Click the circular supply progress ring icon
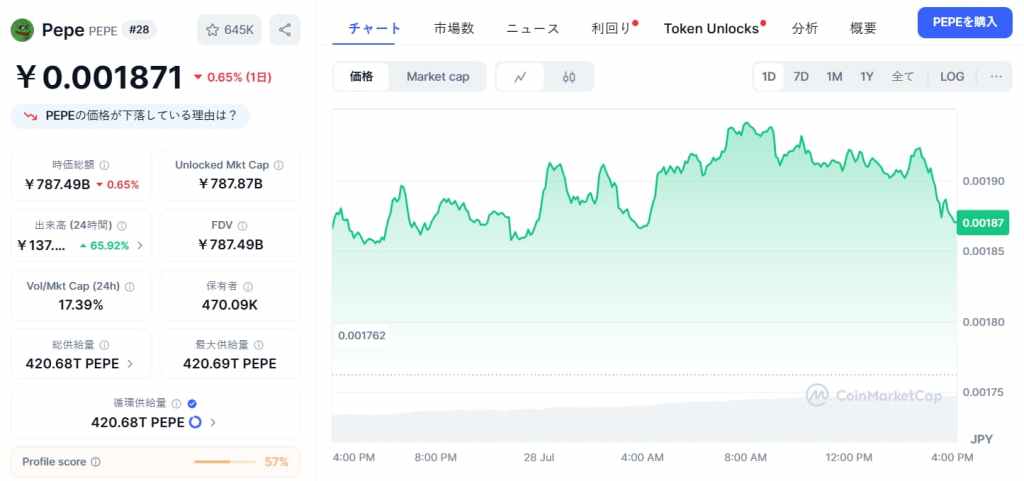The height and width of the screenshot is (481, 1024). pyautogui.click(x=195, y=422)
